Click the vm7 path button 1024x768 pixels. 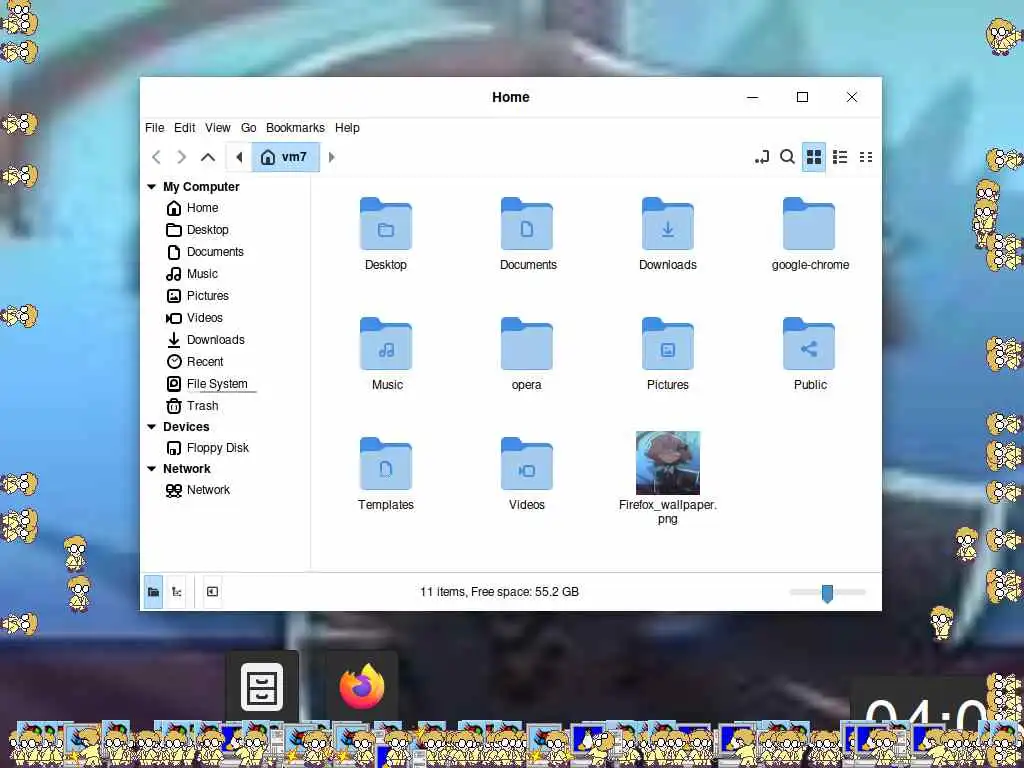point(285,157)
